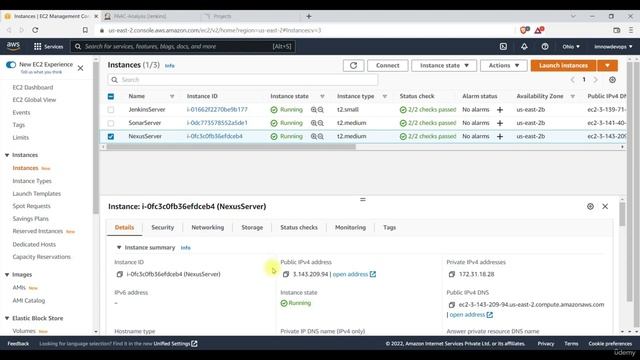Collapse the Instances sidebar section
The height and width of the screenshot is (360, 640).
point(7,155)
